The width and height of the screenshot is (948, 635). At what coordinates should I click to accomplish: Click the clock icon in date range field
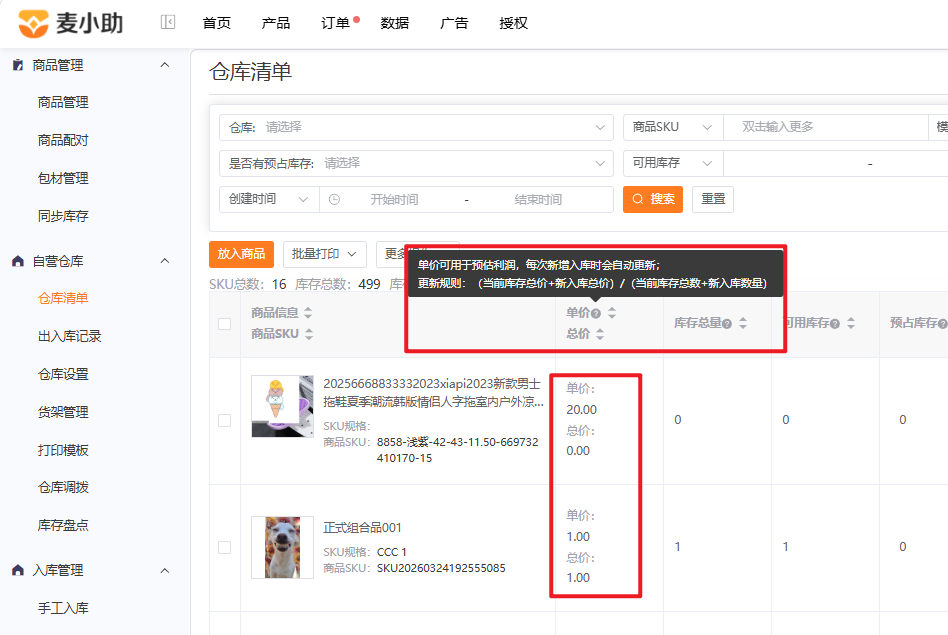tap(334, 199)
